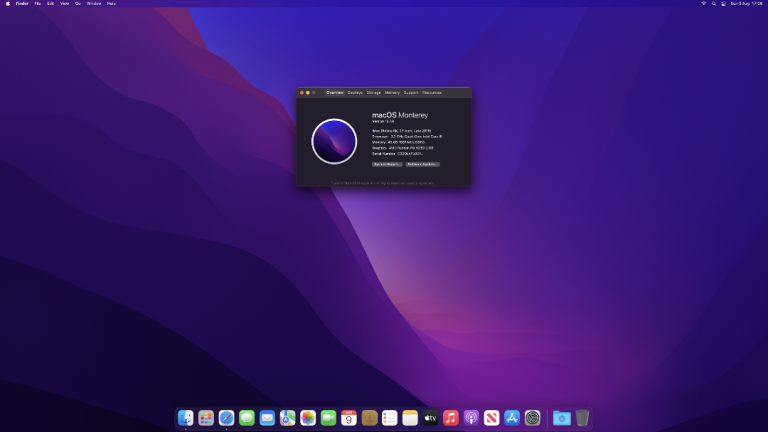
Task: Open the Mail app in the Dock
Action: (267, 418)
